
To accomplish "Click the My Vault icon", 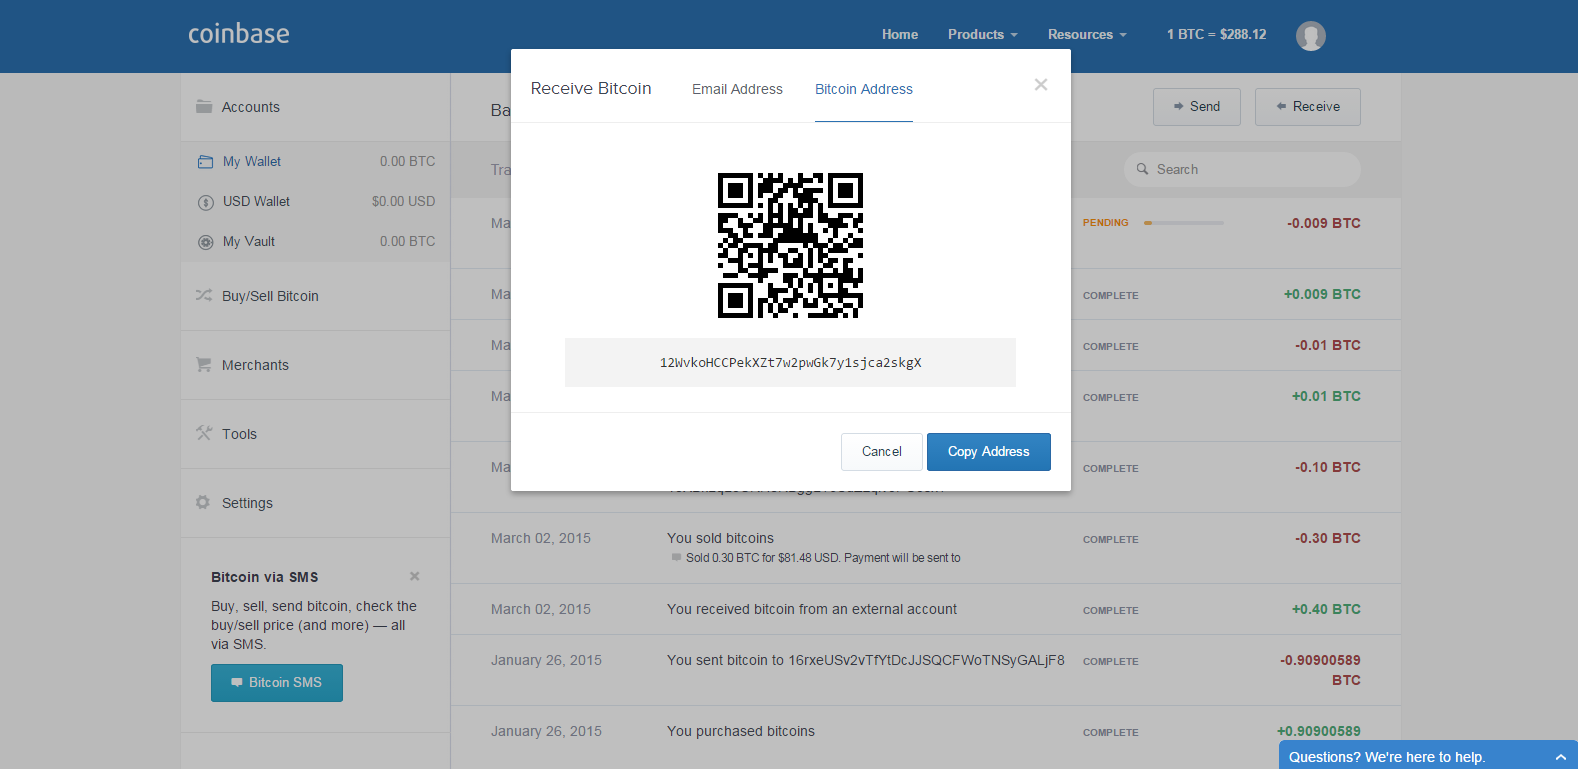I will click(x=206, y=242).
